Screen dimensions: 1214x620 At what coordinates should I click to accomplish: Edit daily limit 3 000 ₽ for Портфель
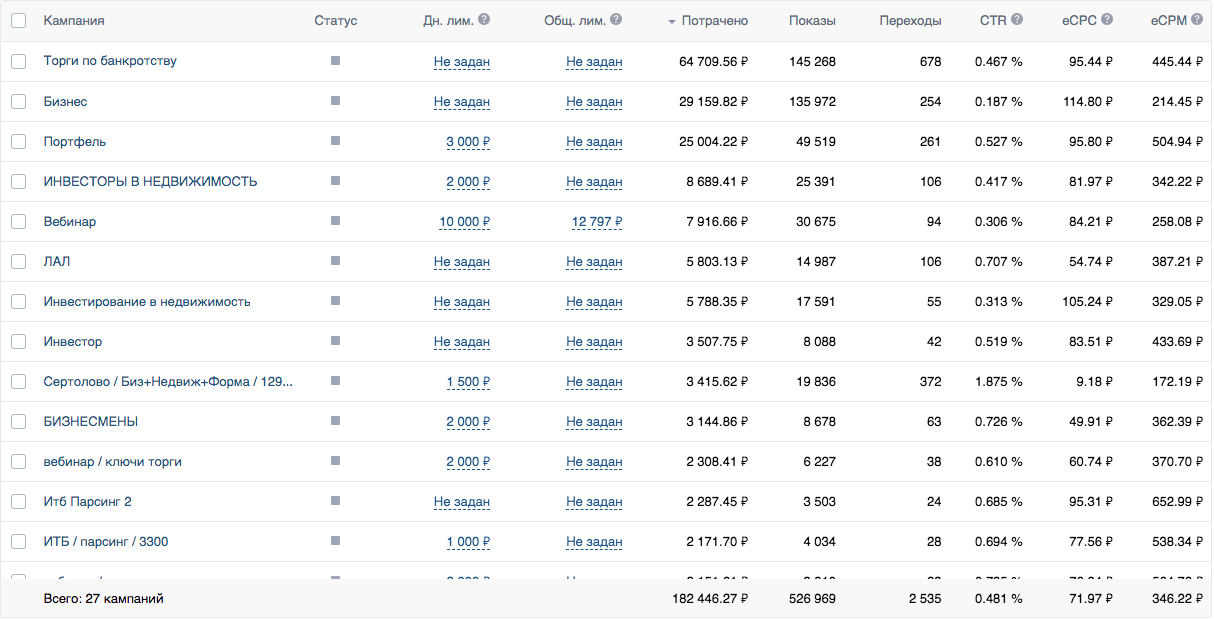tap(467, 142)
